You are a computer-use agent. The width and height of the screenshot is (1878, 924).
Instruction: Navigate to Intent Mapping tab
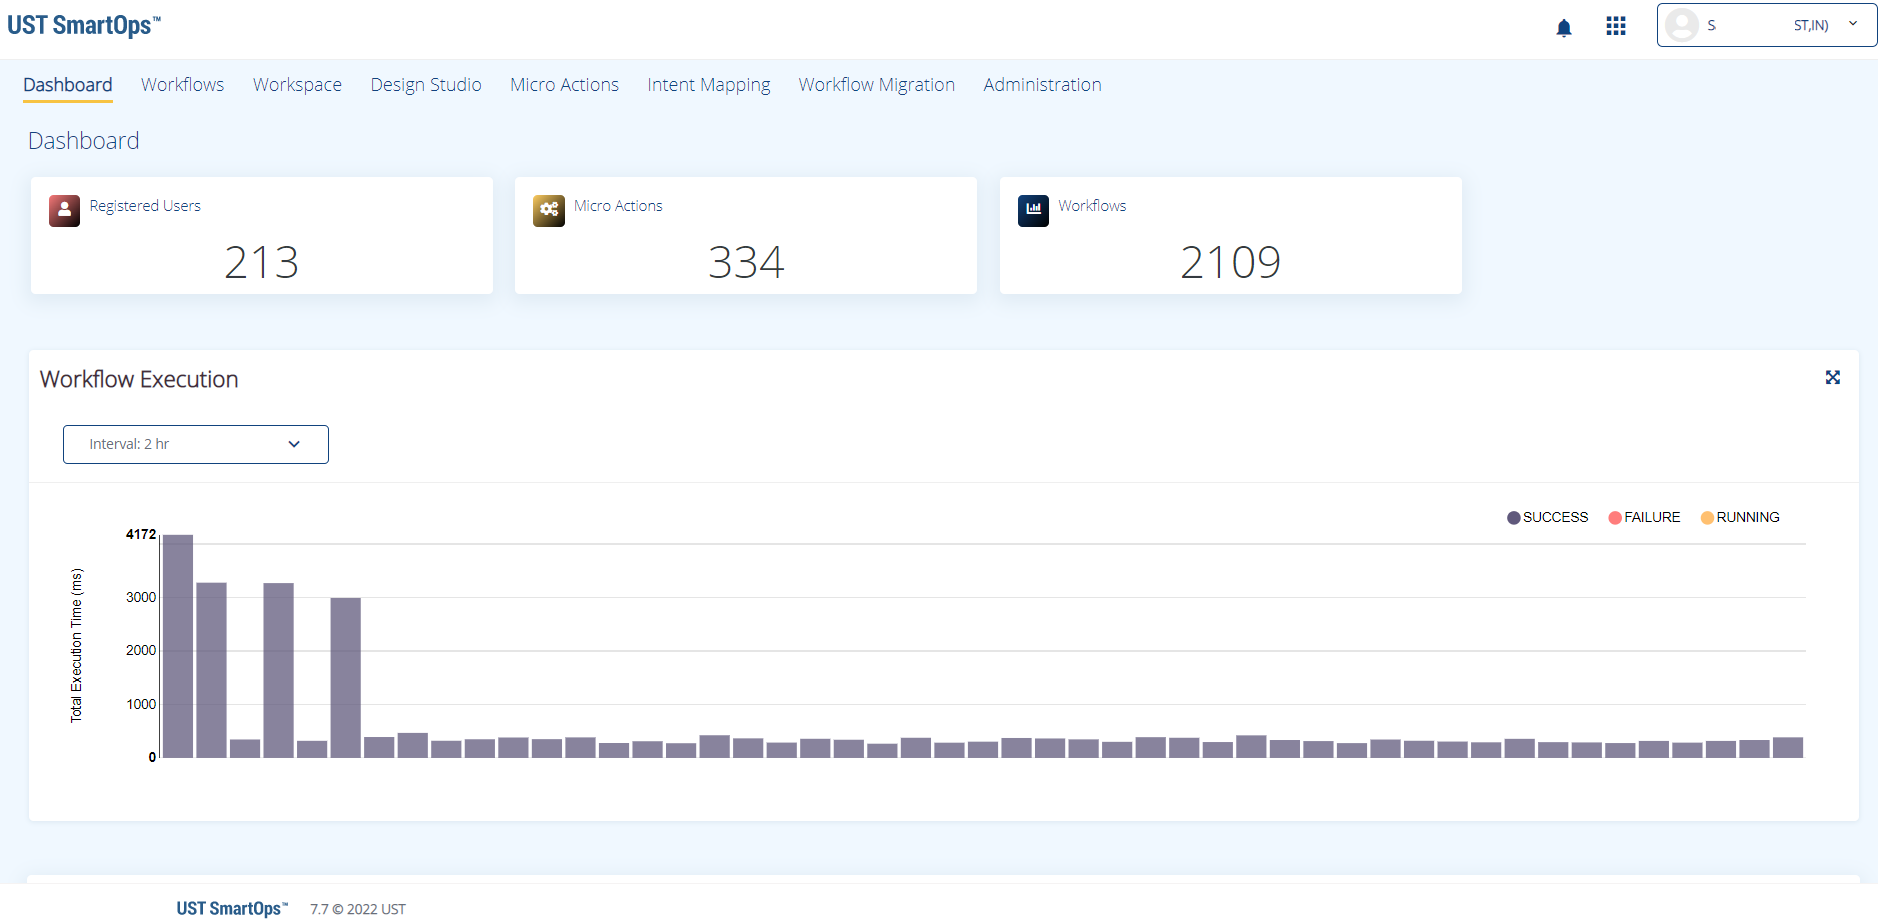coord(709,85)
